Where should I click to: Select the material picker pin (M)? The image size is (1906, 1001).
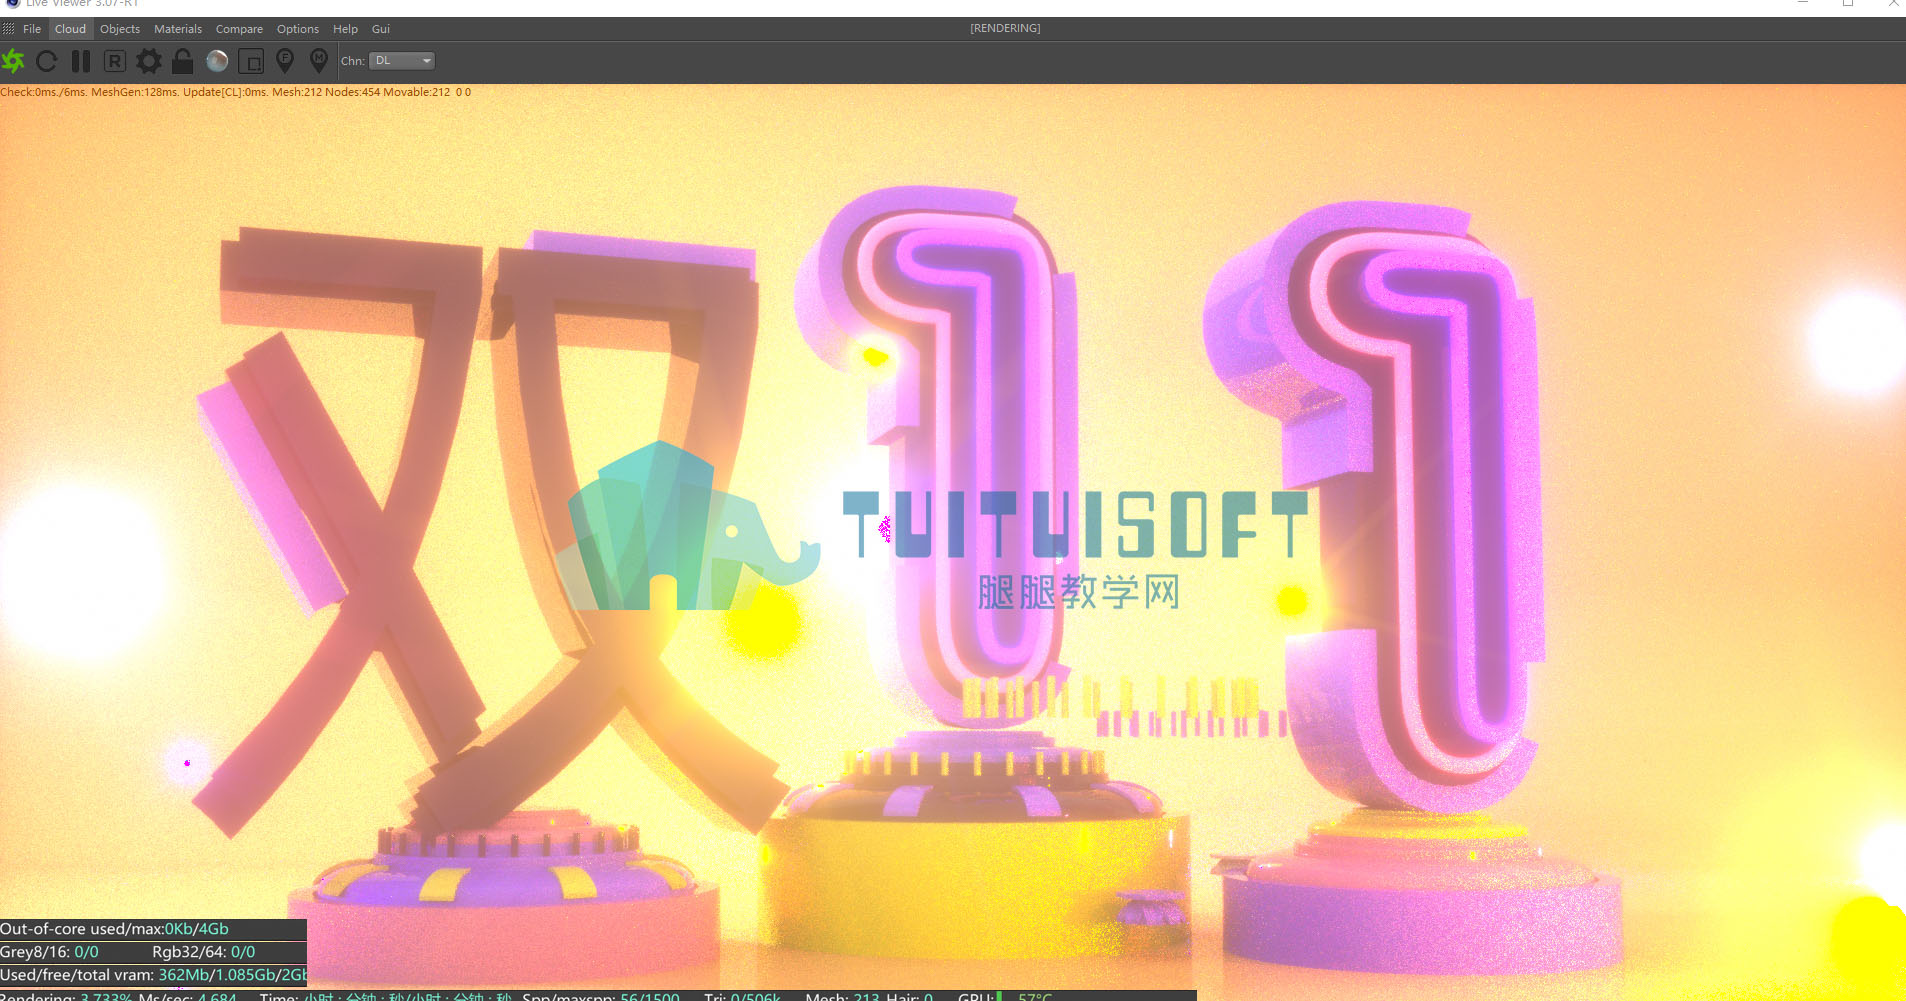coord(319,62)
